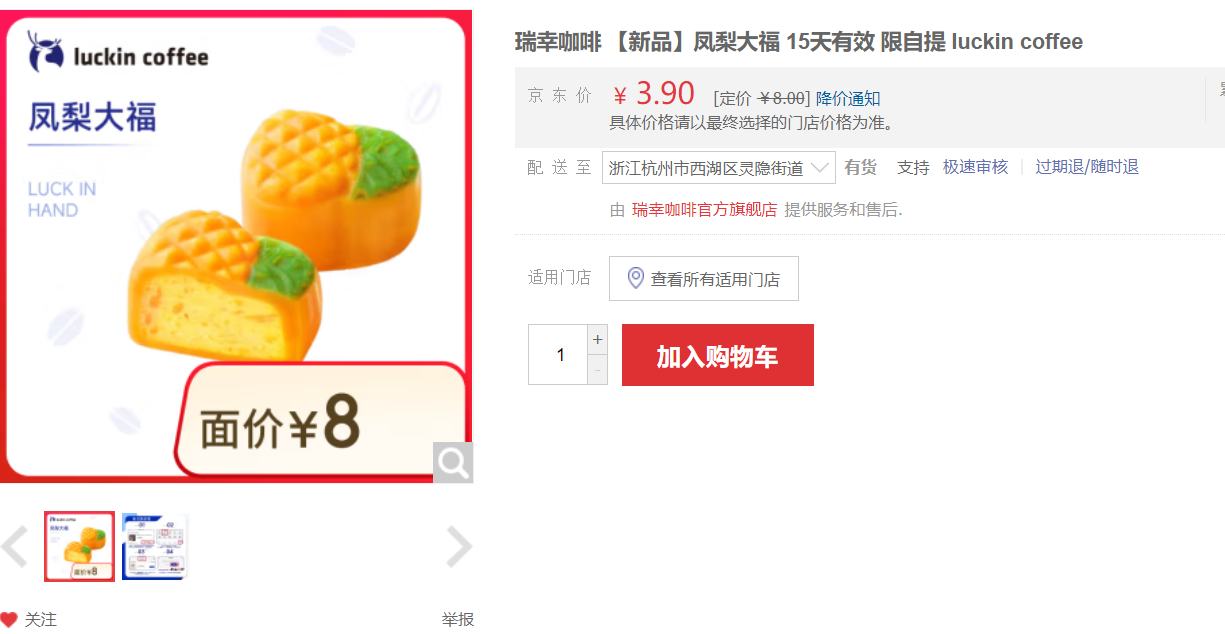Open the 降价通知 price-drop alert link

coord(848,98)
